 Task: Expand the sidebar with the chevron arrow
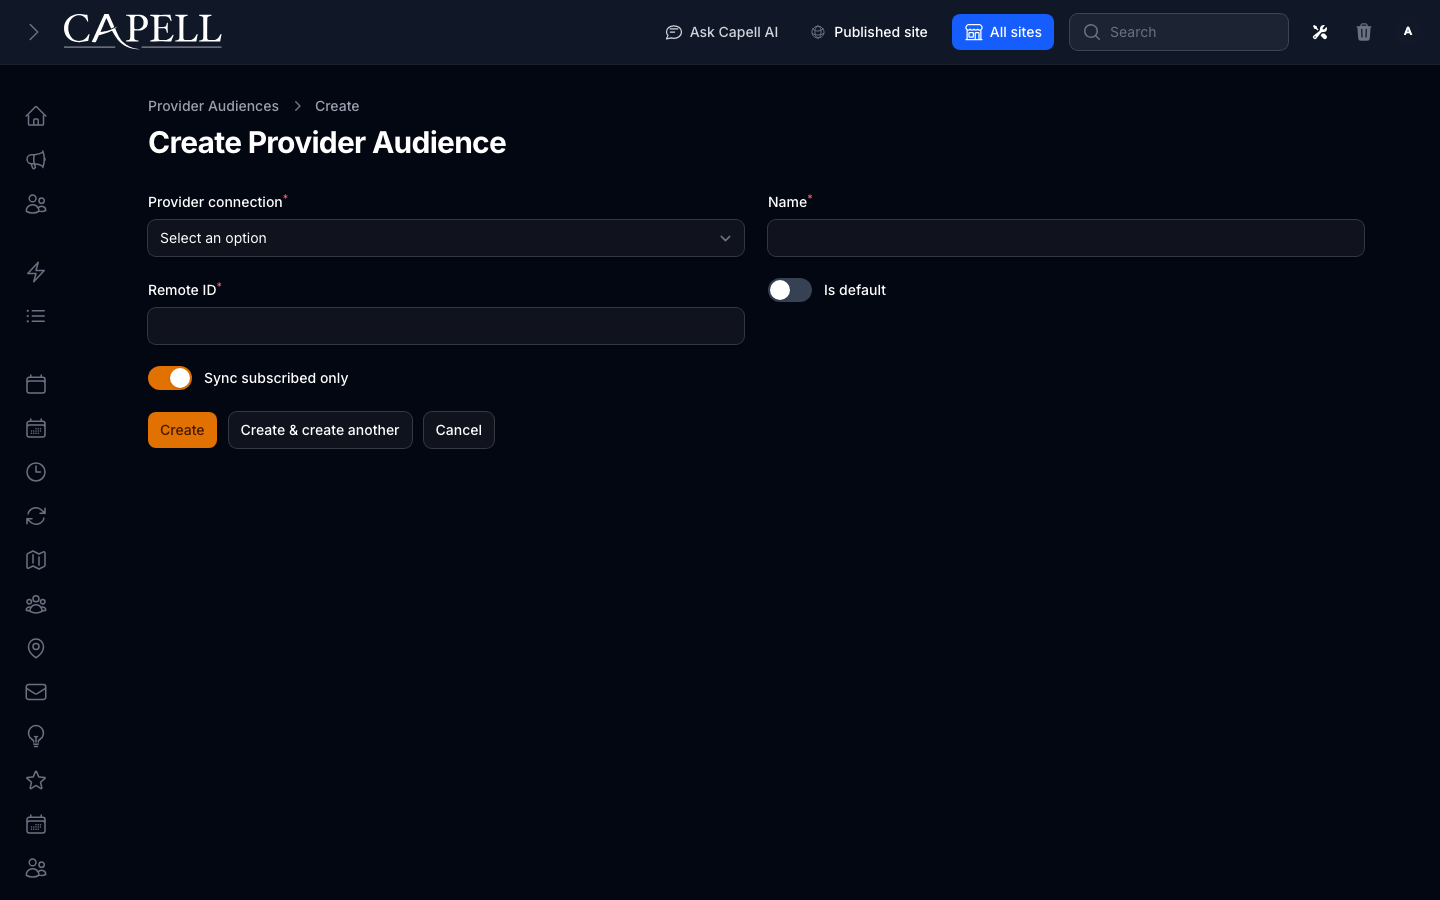point(33,32)
